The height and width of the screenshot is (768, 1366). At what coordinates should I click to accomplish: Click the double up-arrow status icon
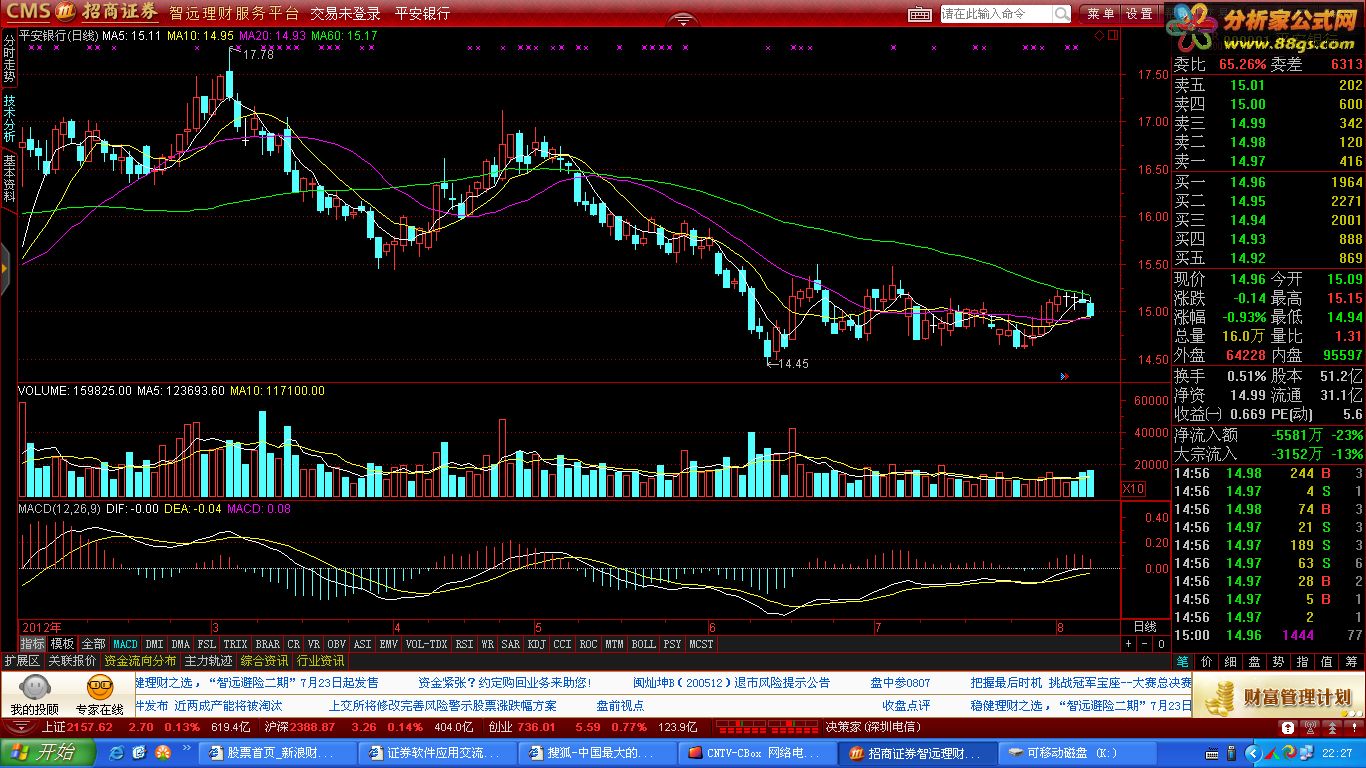pos(1332,727)
